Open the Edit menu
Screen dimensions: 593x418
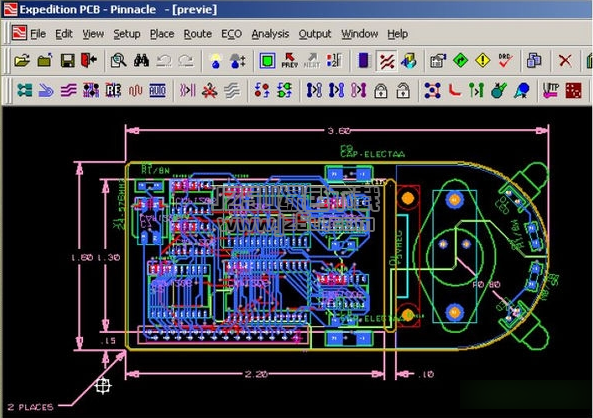pyautogui.click(x=64, y=34)
